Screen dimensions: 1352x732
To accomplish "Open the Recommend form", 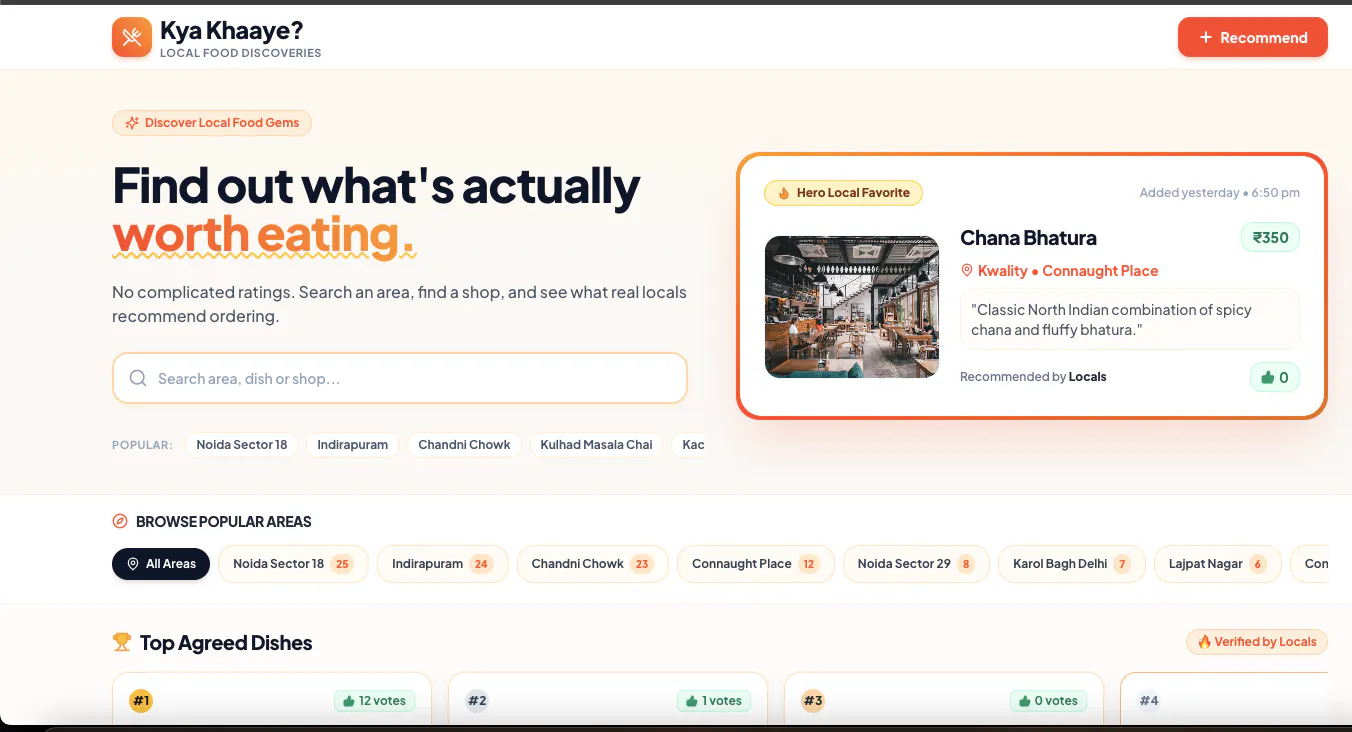I will [1253, 37].
